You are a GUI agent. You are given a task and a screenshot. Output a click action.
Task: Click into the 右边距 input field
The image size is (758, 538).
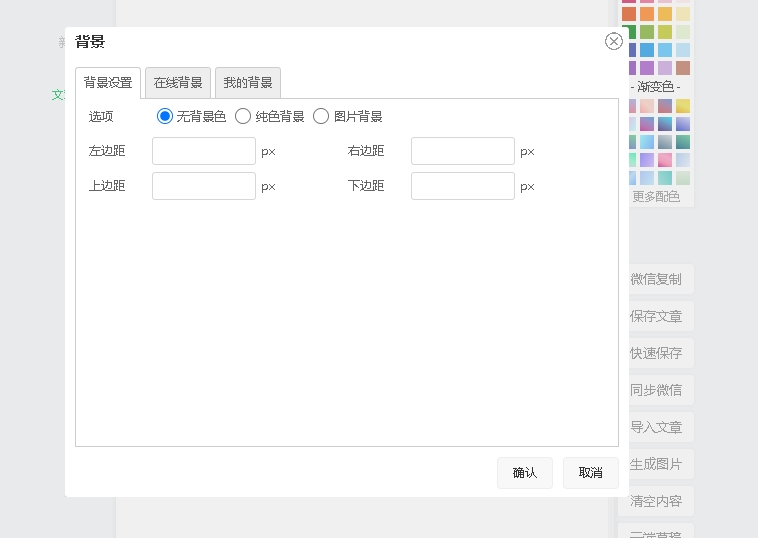(462, 151)
